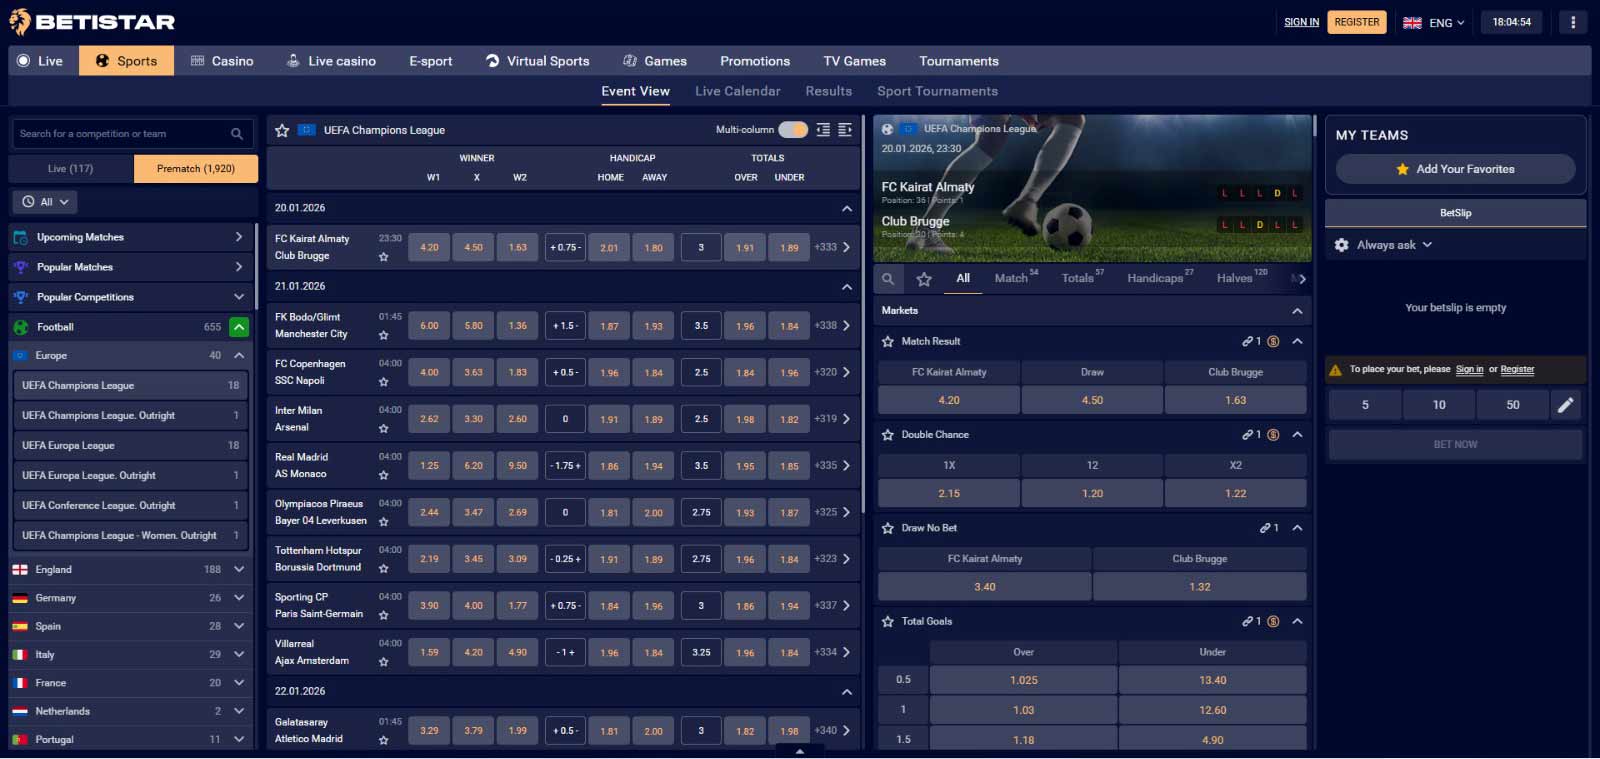Open the Live Calendar tab
The height and width of the screenshot is (759, 1600).
(x=738, y=91)
